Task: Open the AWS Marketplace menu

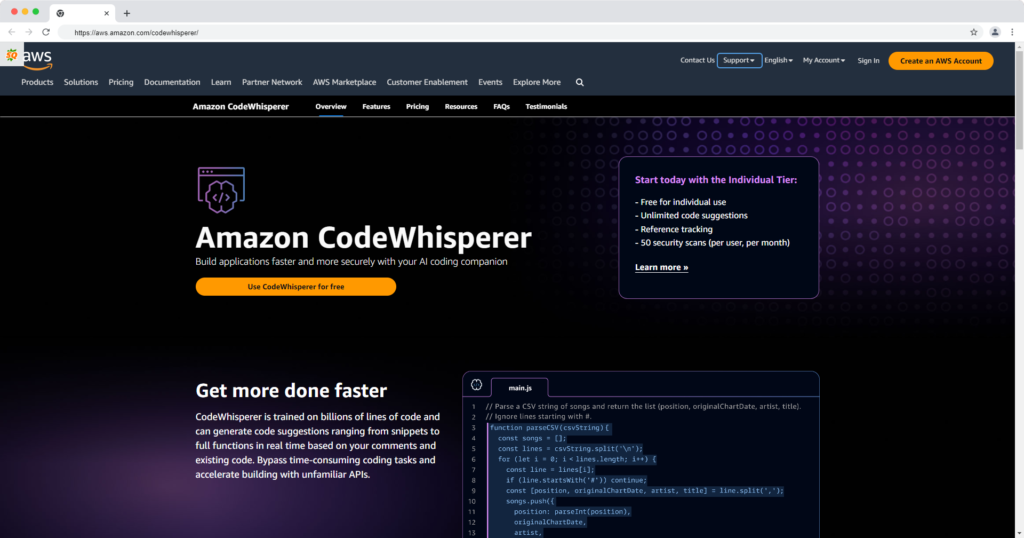Action: coord(344,82)
